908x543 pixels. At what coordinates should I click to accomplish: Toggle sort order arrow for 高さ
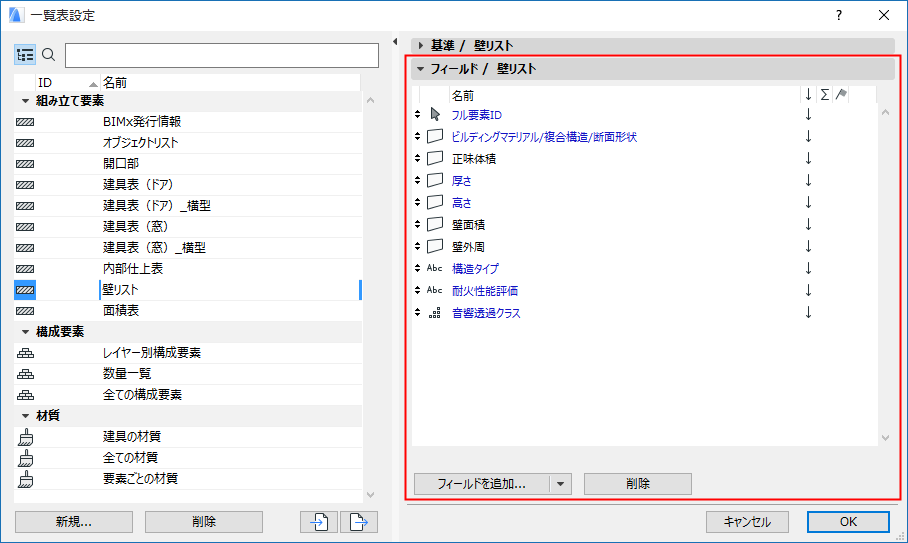coord(808,202)
